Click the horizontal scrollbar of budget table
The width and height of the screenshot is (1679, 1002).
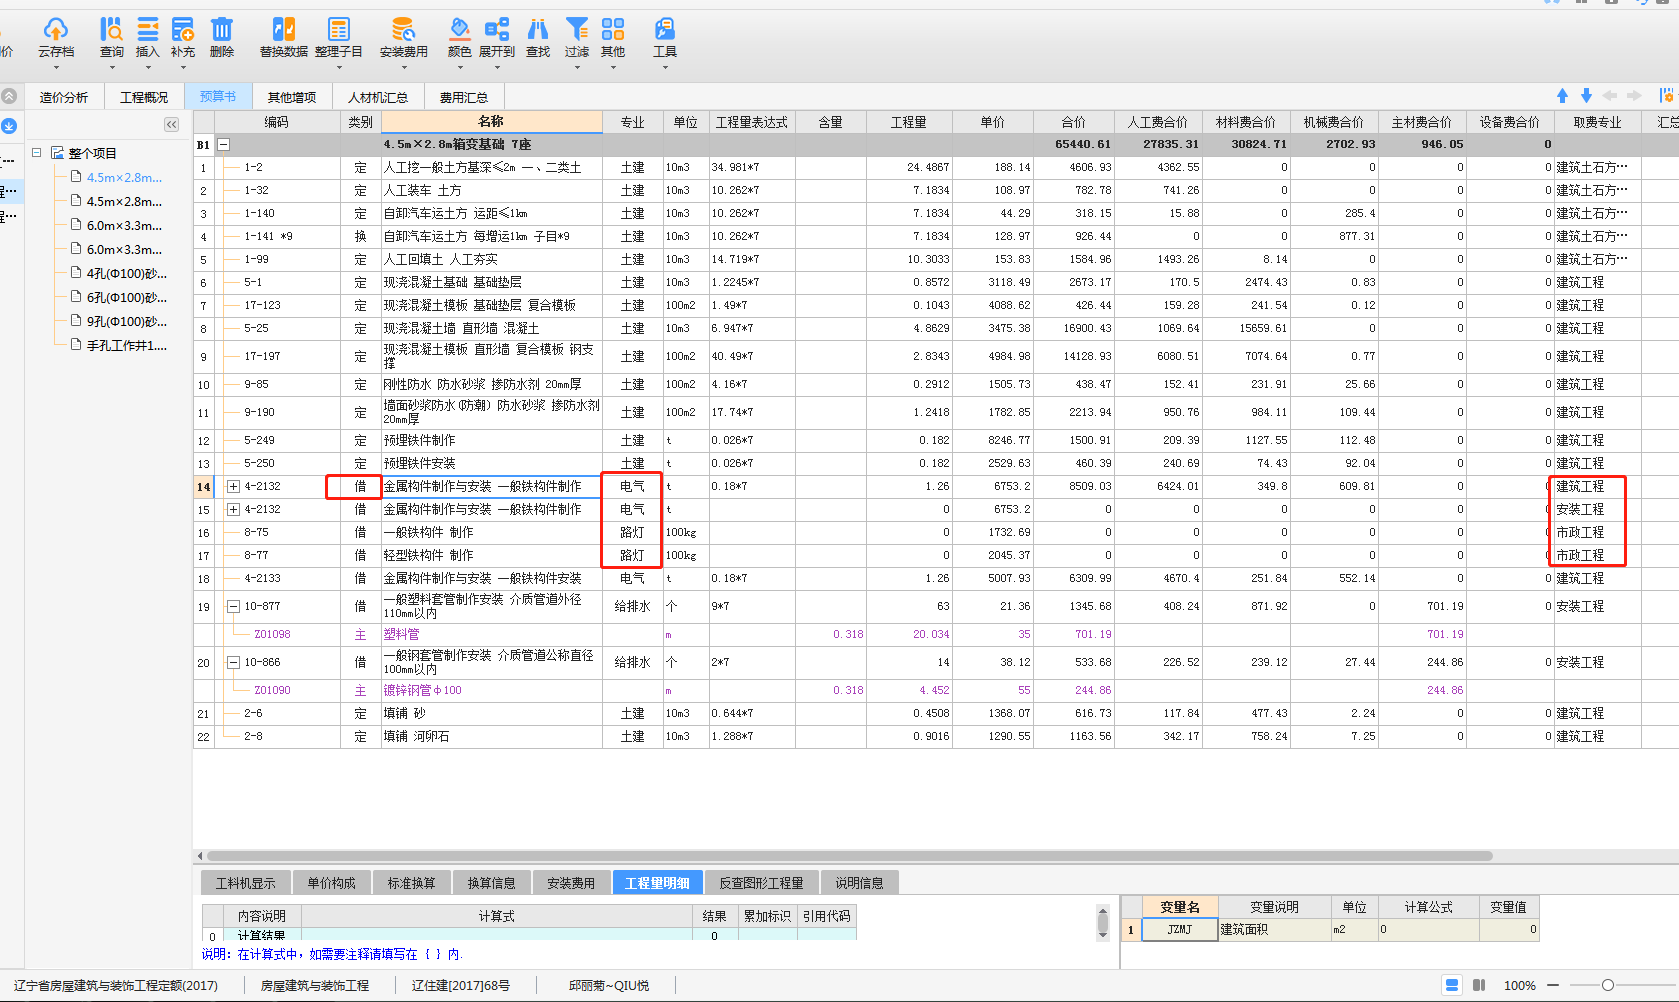pos(850,856)
